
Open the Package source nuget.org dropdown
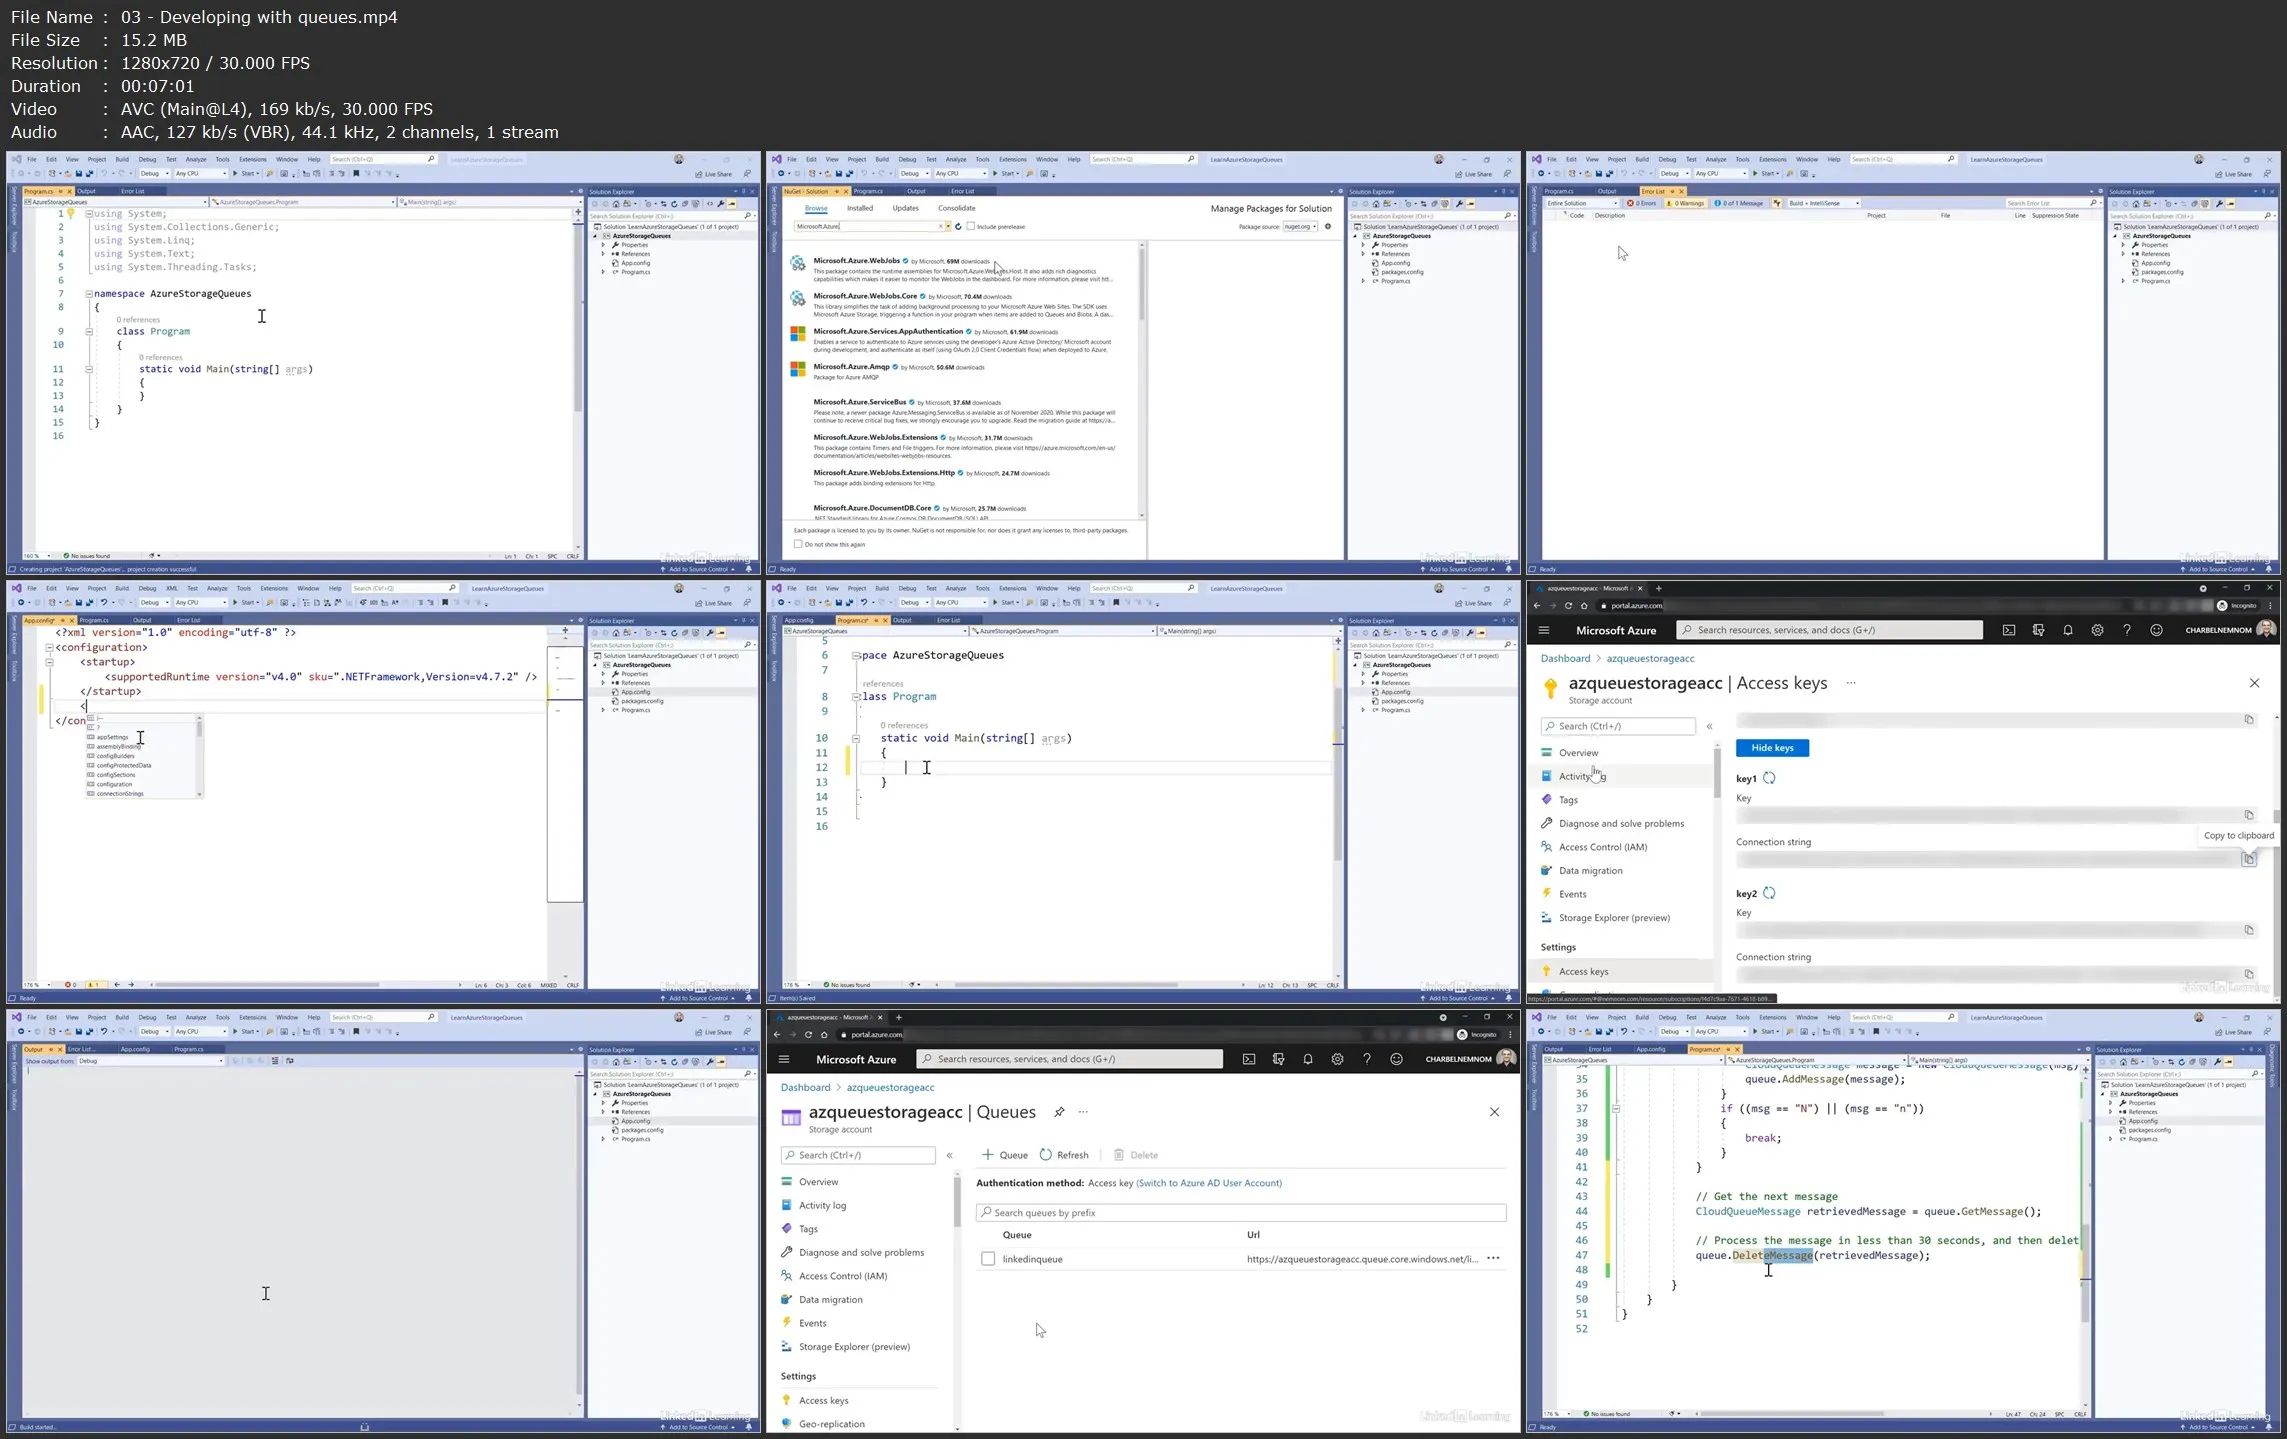[x=1301, y=226]
